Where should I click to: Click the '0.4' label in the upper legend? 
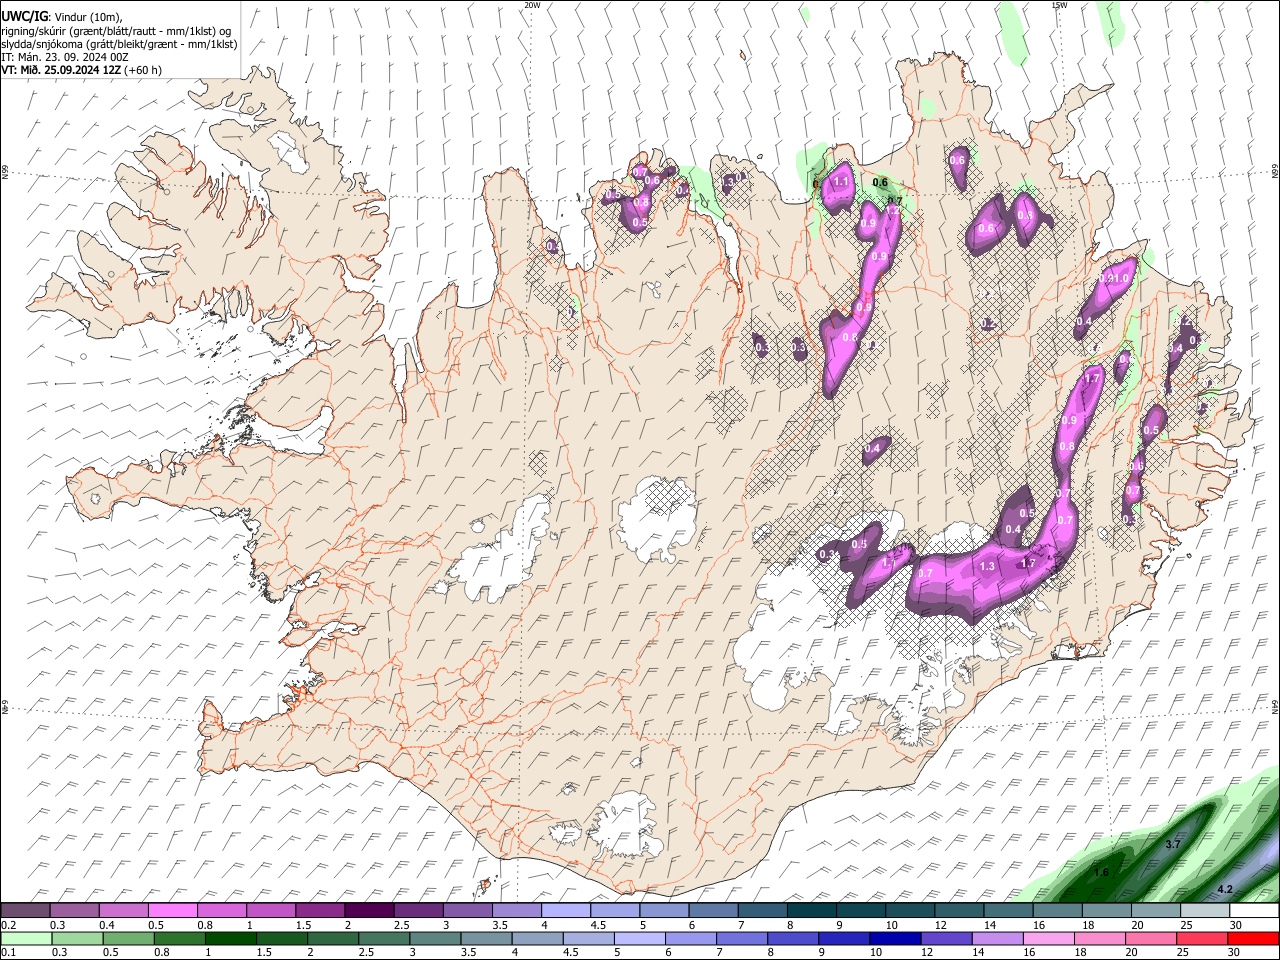tap(106, 925)
